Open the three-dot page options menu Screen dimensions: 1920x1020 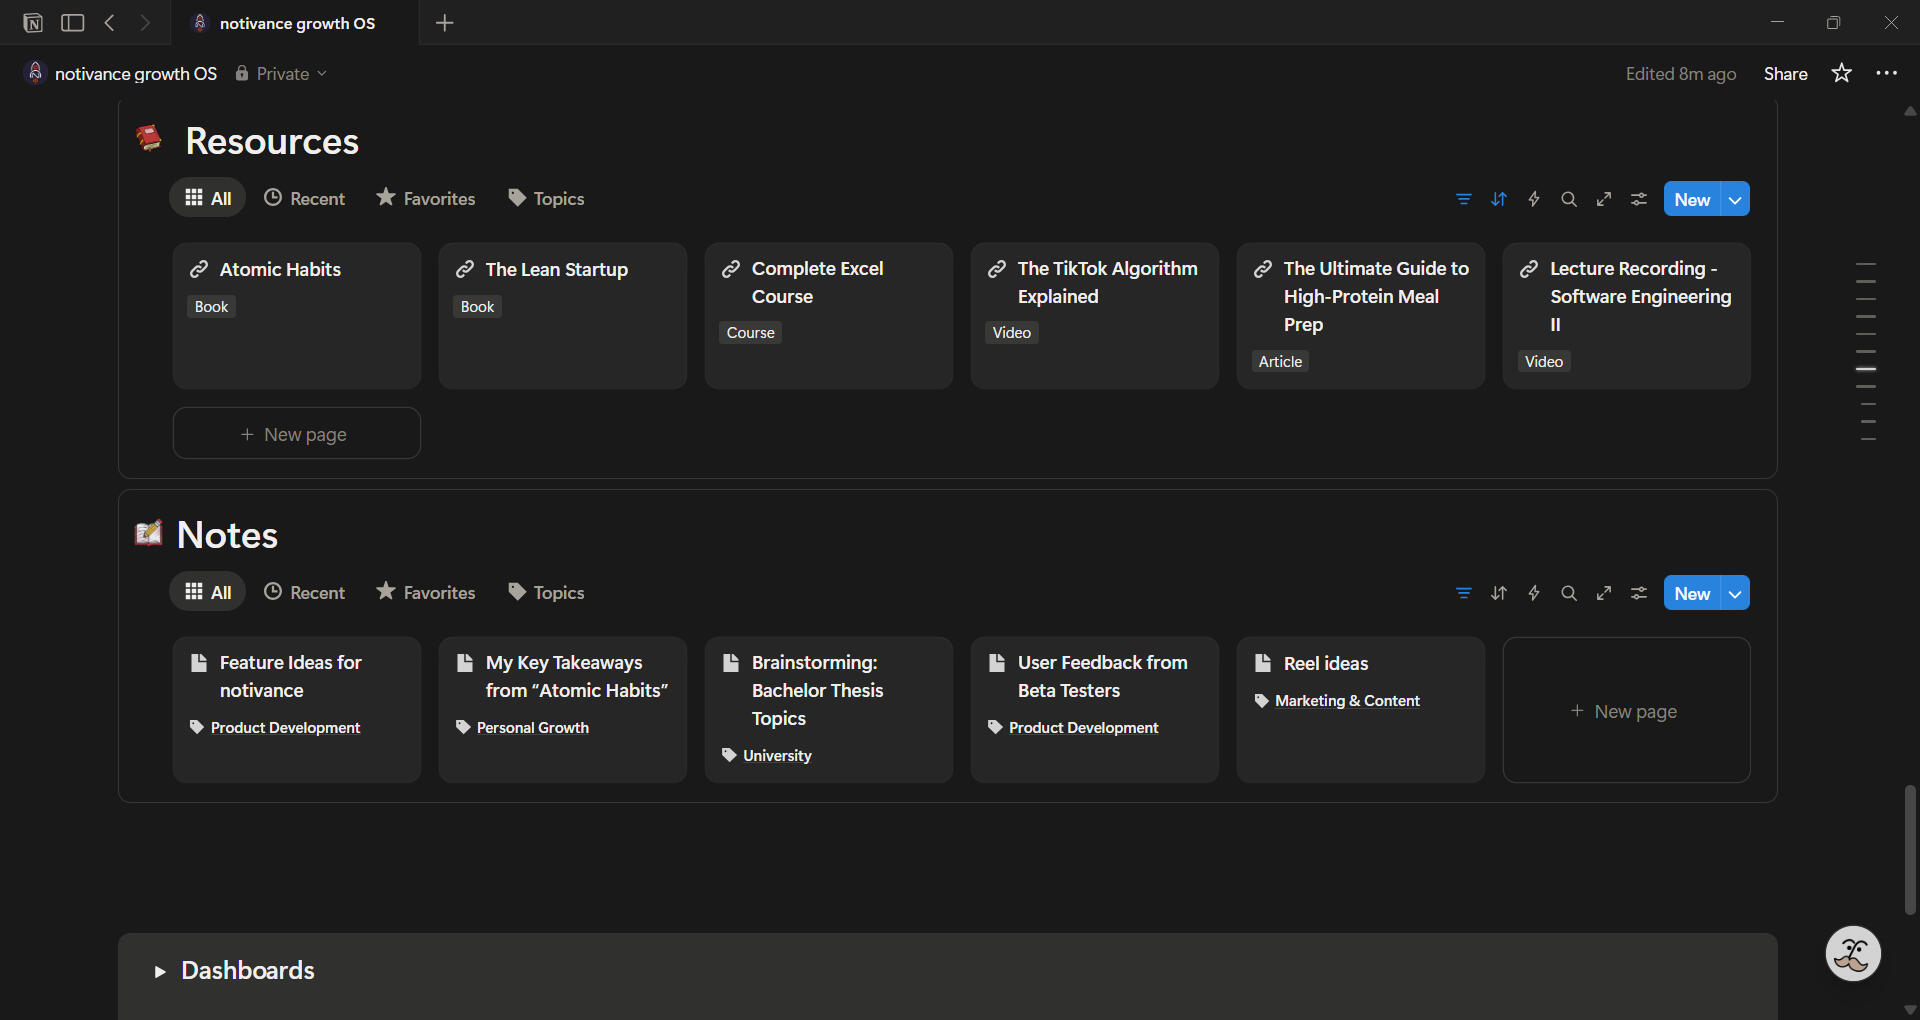1886,73
